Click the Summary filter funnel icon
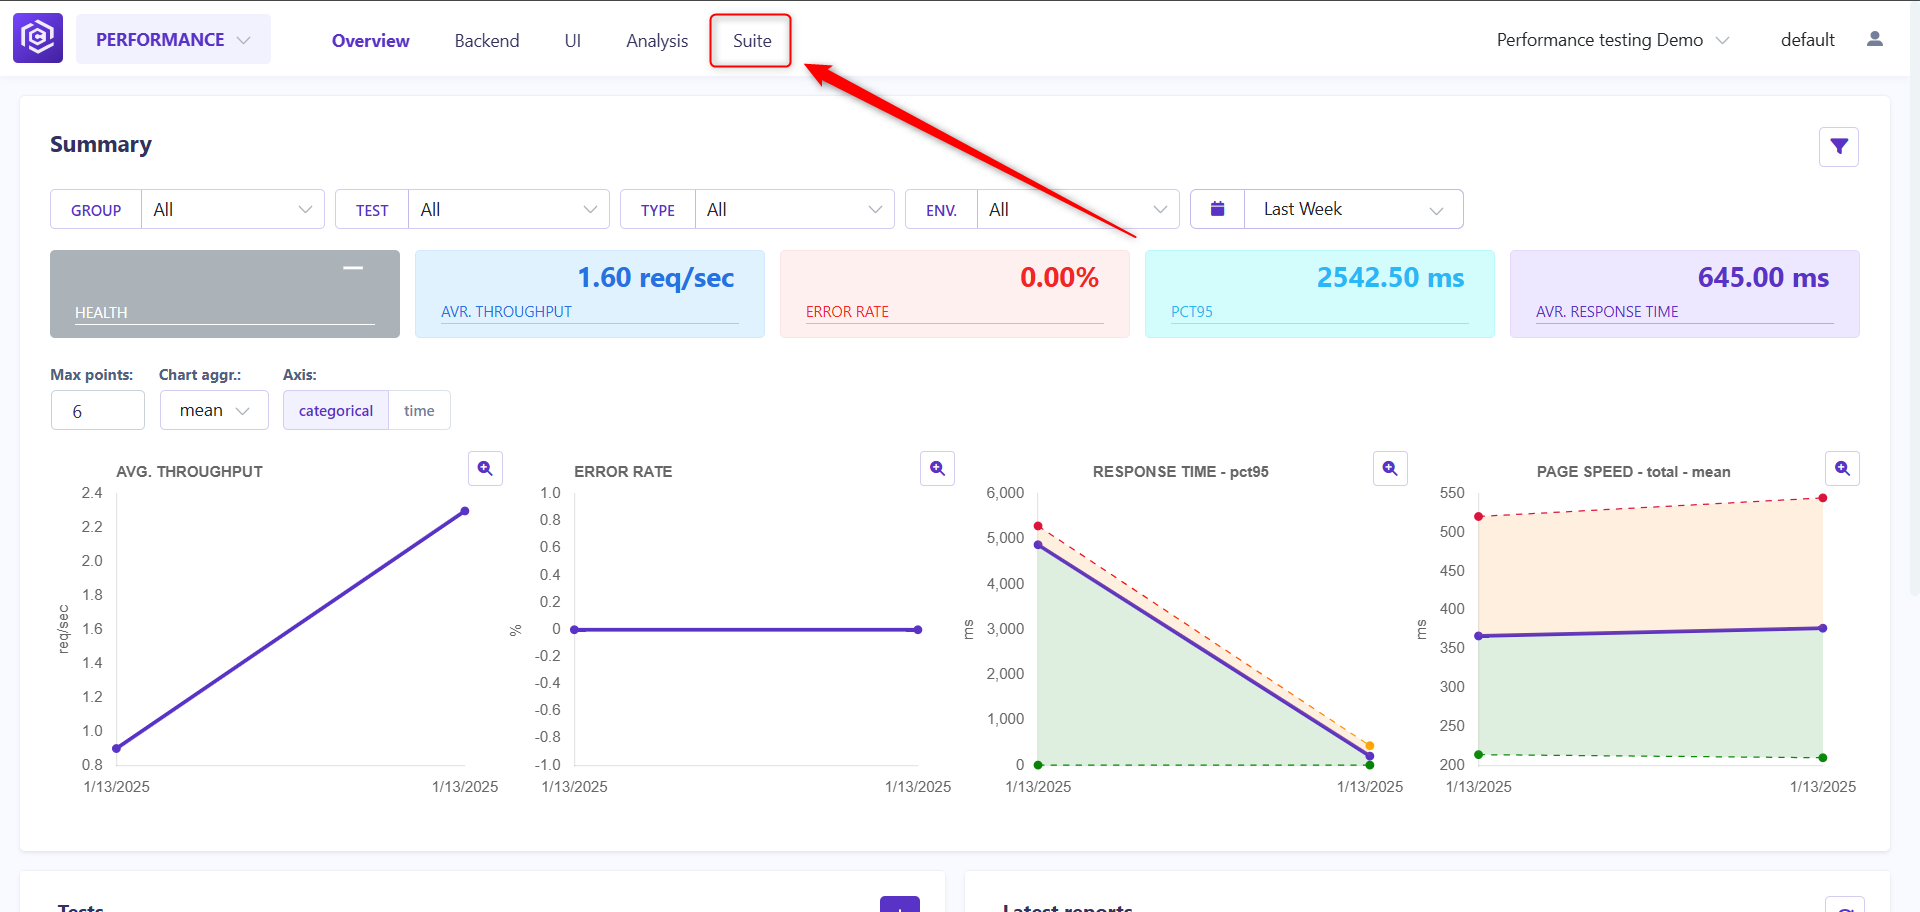Image resolution: width=1920 pixels, height=912 pixels. coord(1838,147)
